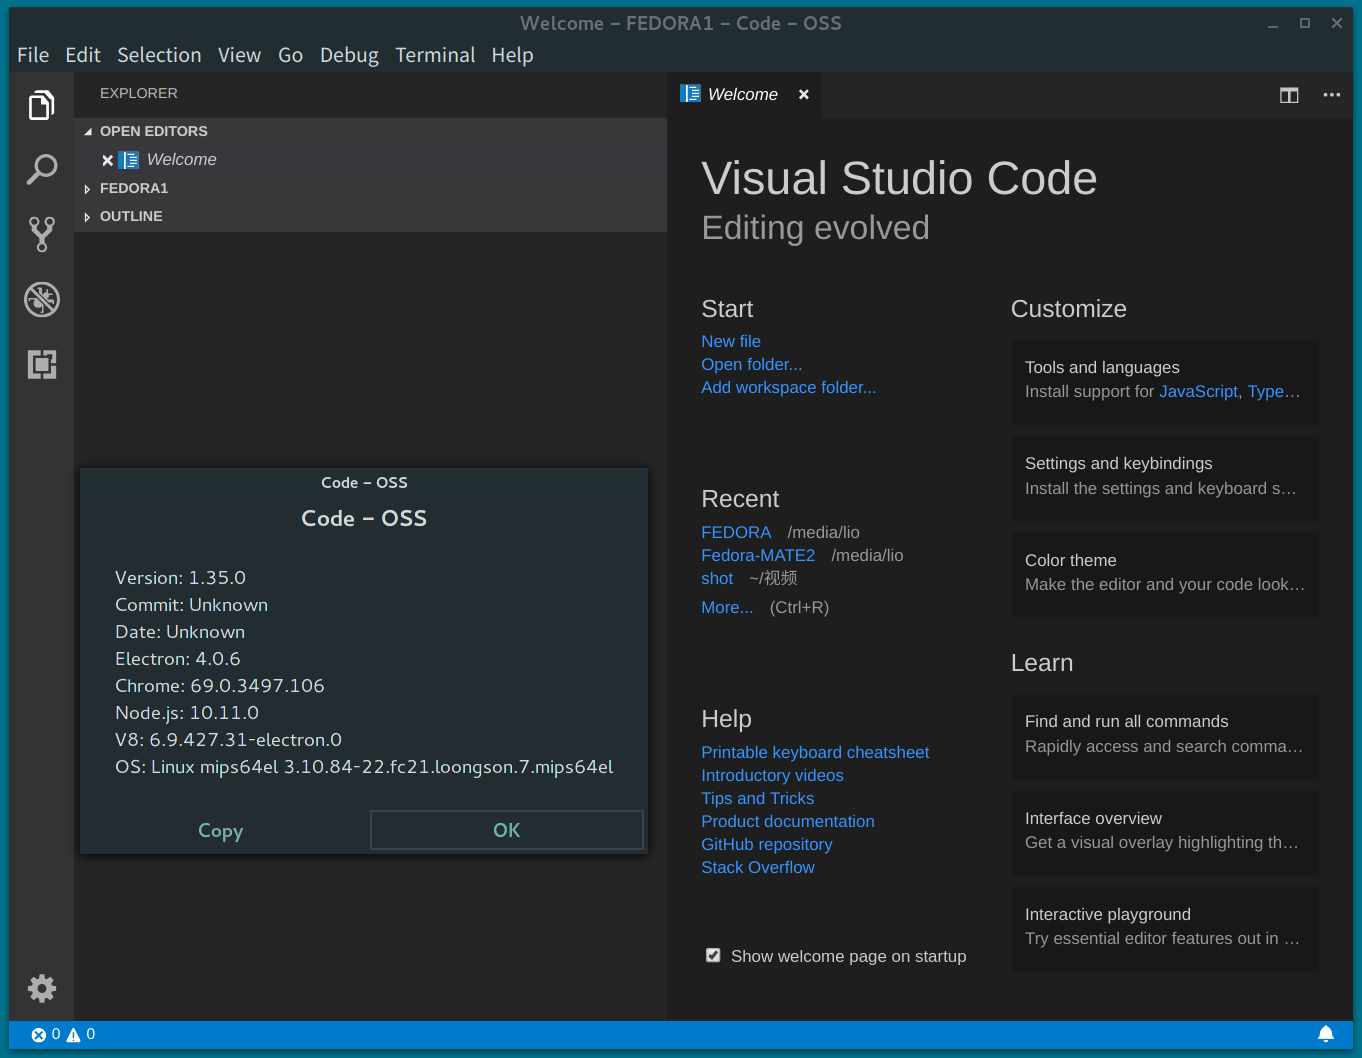This screenshot has width=1362, height=1058.
Task: Select the Debug icon in activity bar
Action: [41, 299]
